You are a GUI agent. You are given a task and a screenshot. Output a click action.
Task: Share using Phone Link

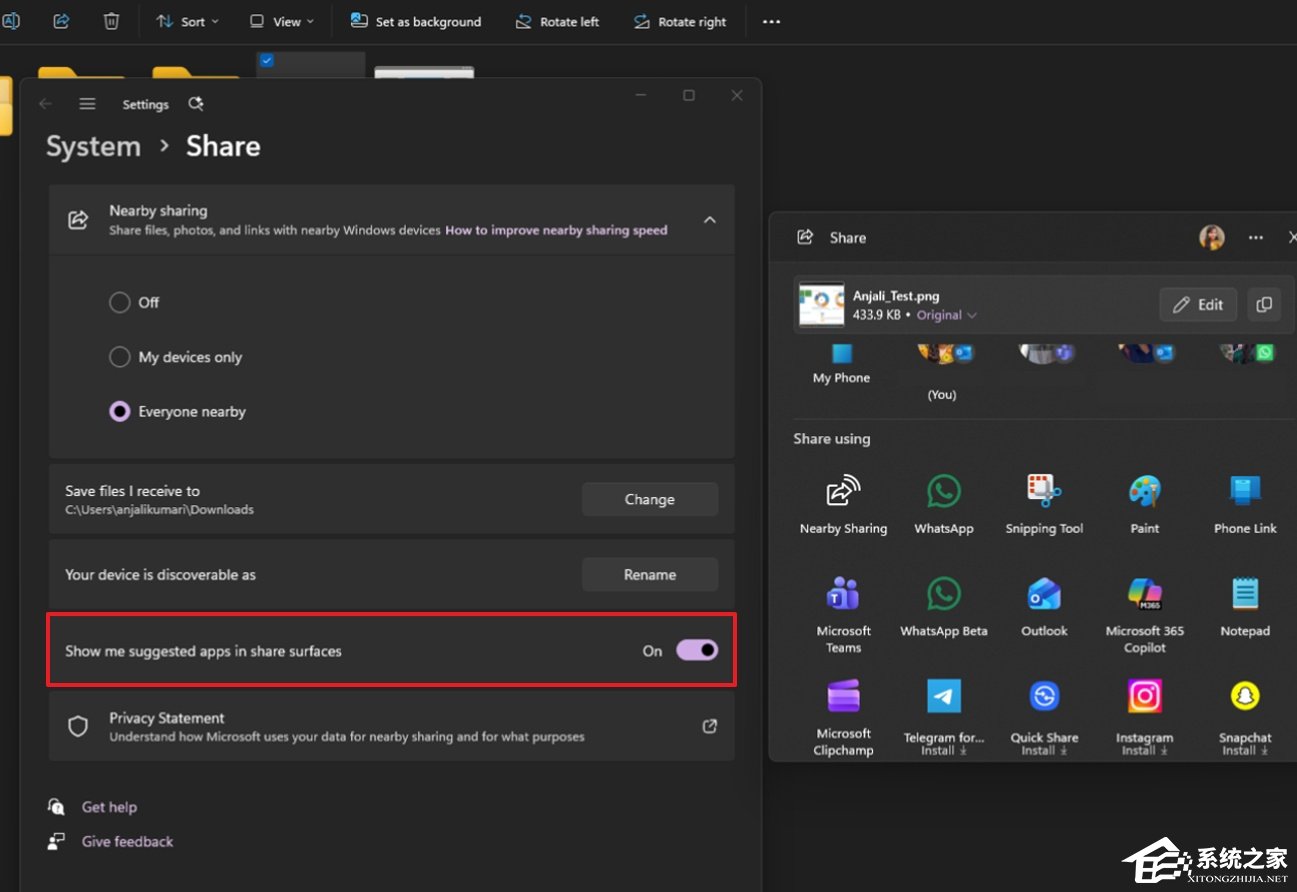tap(1245, 505)
